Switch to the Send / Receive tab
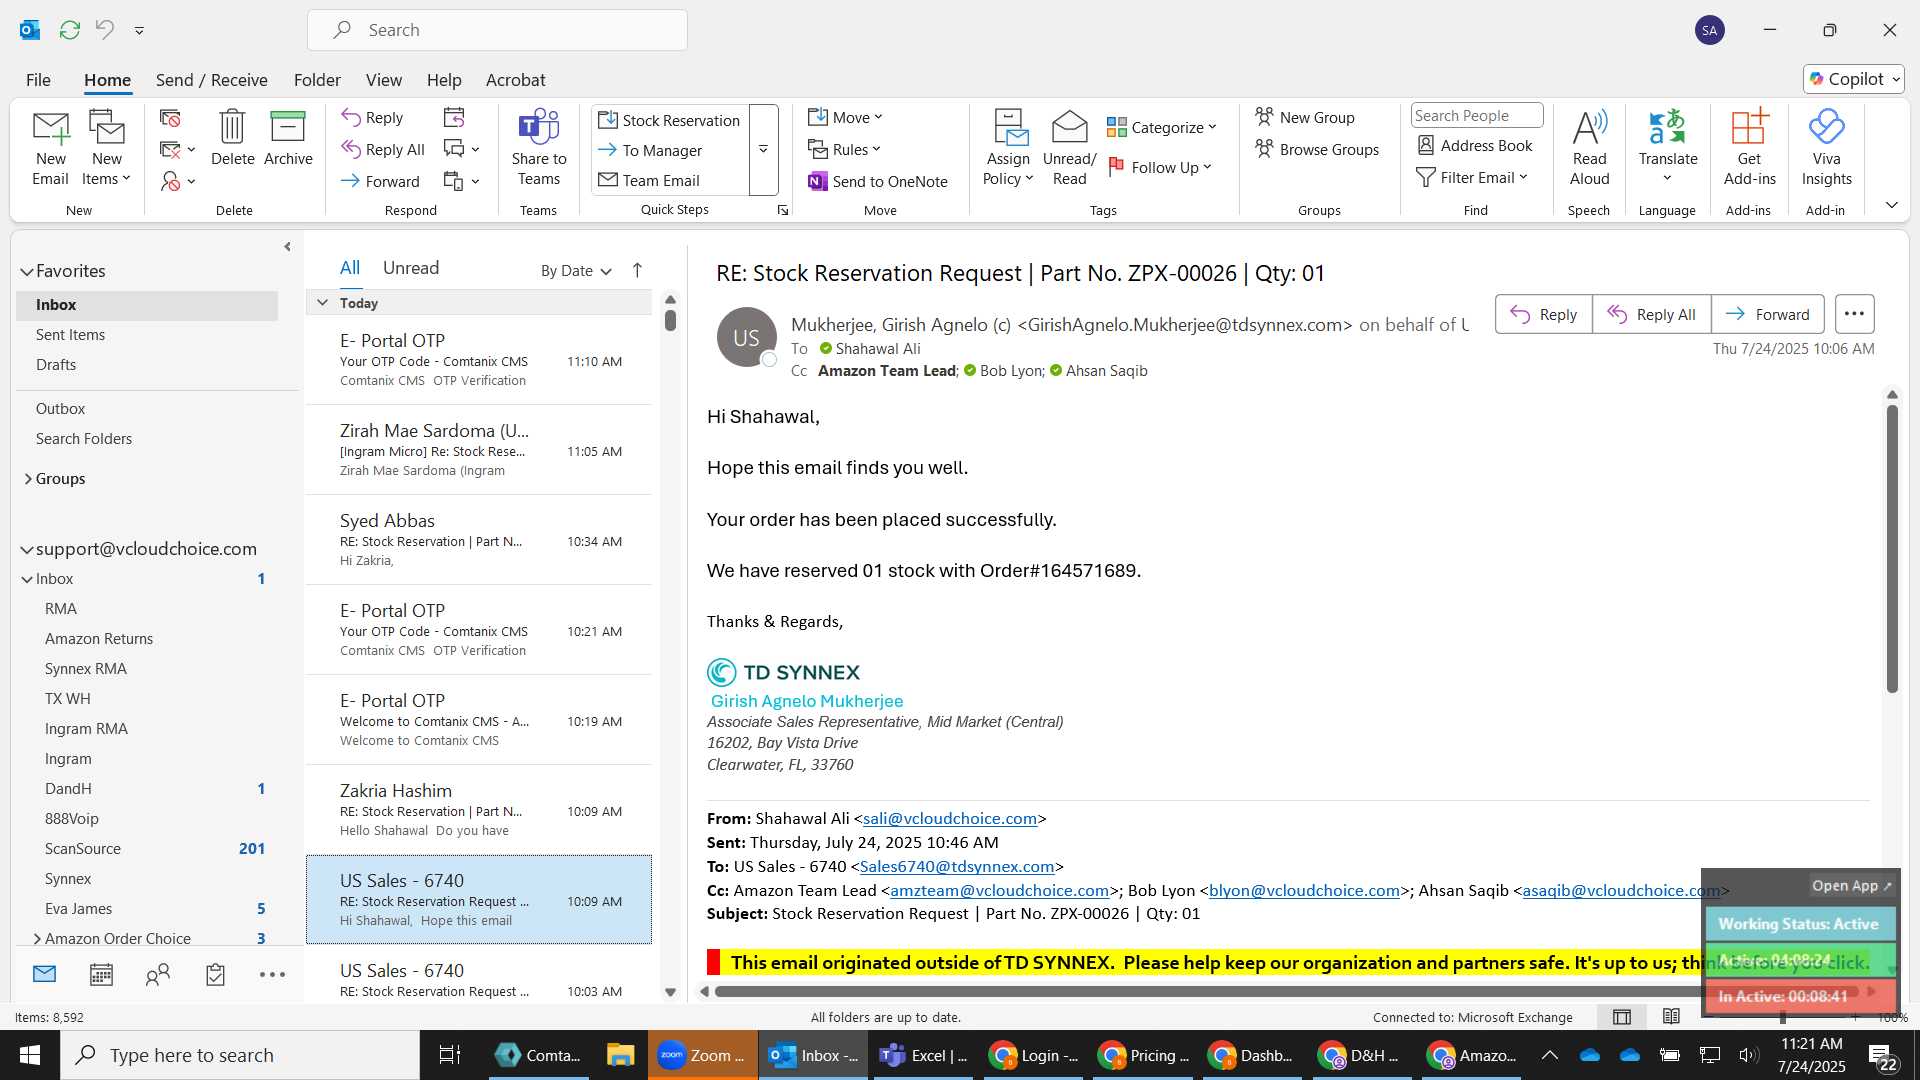The height and width of the screenshot is (1080, 1920). [211, 80]
